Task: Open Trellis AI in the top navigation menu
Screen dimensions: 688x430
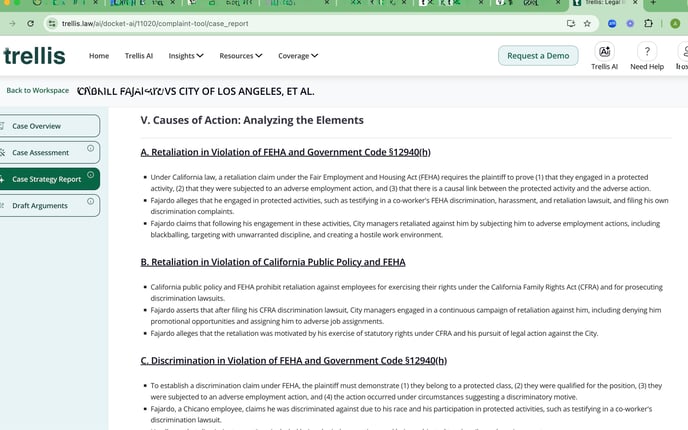Action: [139, 56]
